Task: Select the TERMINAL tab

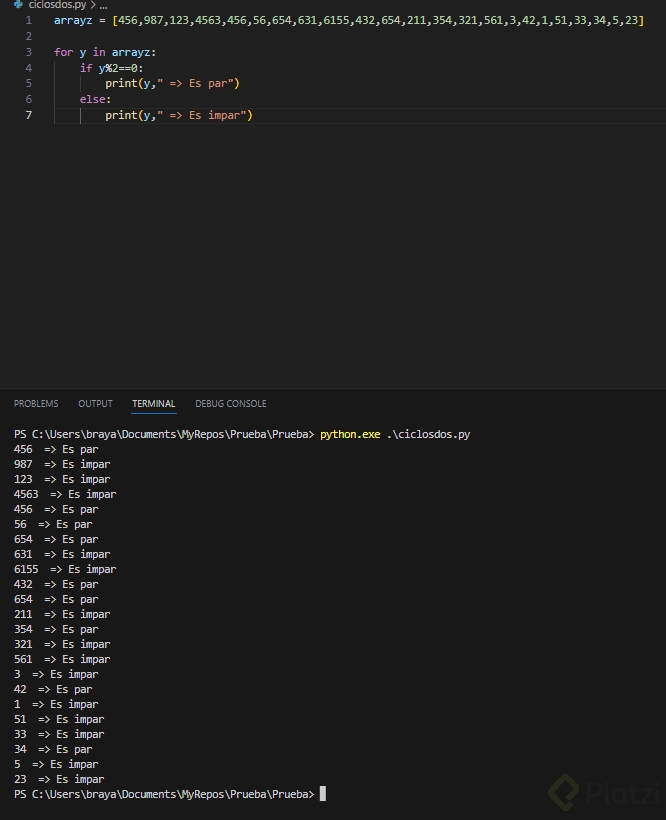Action: coord(154,404)
